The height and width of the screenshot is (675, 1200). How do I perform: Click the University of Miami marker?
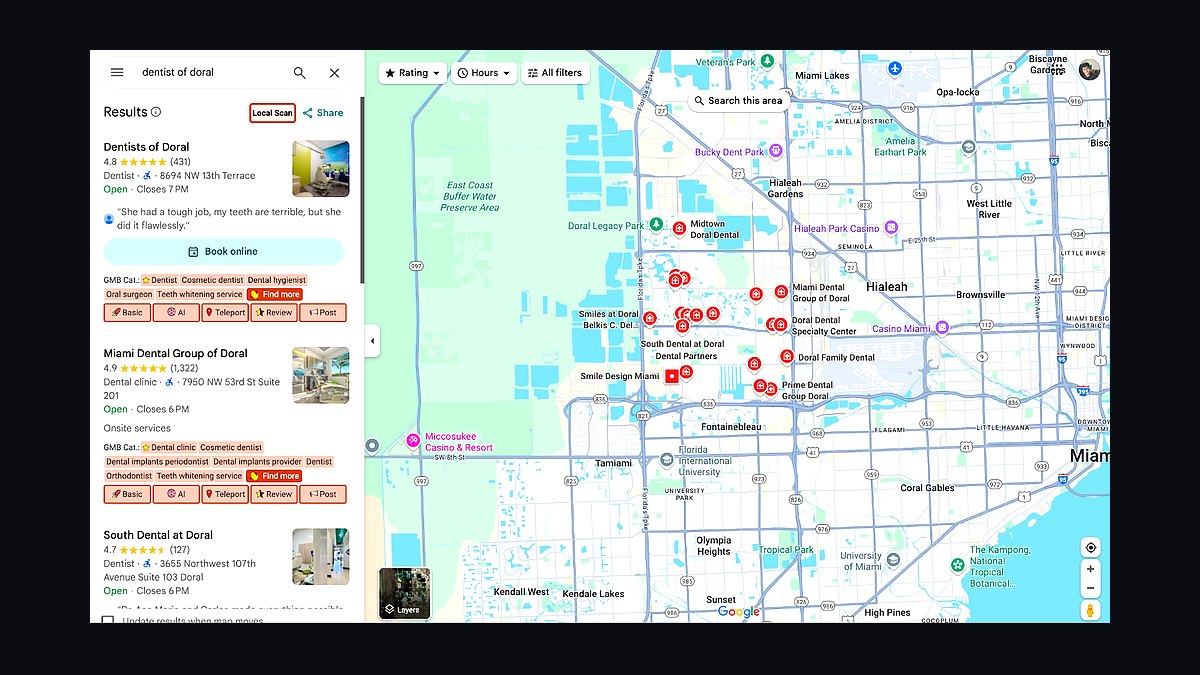click(x=895, y=561)
